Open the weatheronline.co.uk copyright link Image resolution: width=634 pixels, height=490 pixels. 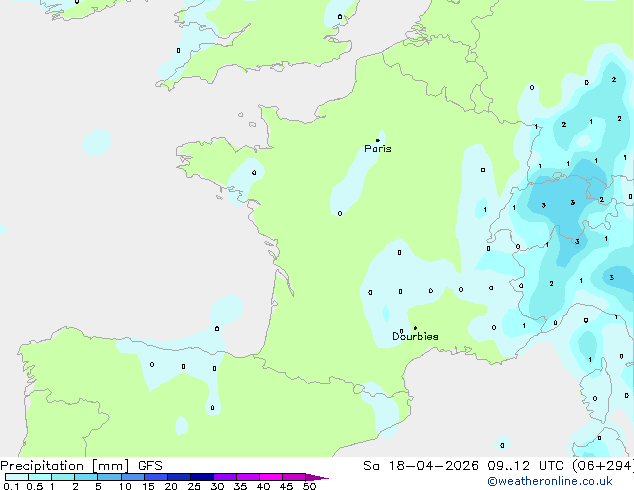[x=550, y=481]
